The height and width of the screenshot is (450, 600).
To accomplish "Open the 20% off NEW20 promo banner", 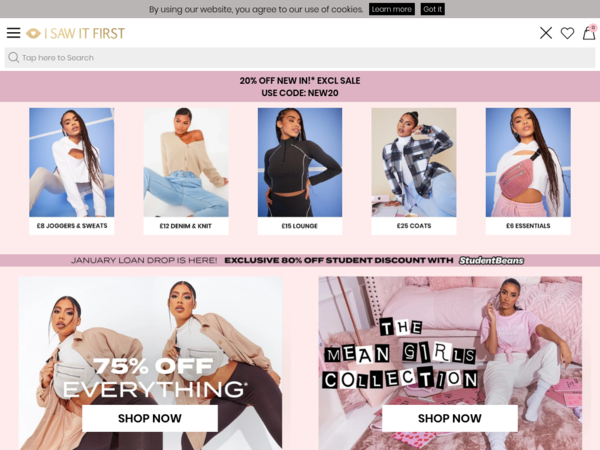I will point(300,86).
